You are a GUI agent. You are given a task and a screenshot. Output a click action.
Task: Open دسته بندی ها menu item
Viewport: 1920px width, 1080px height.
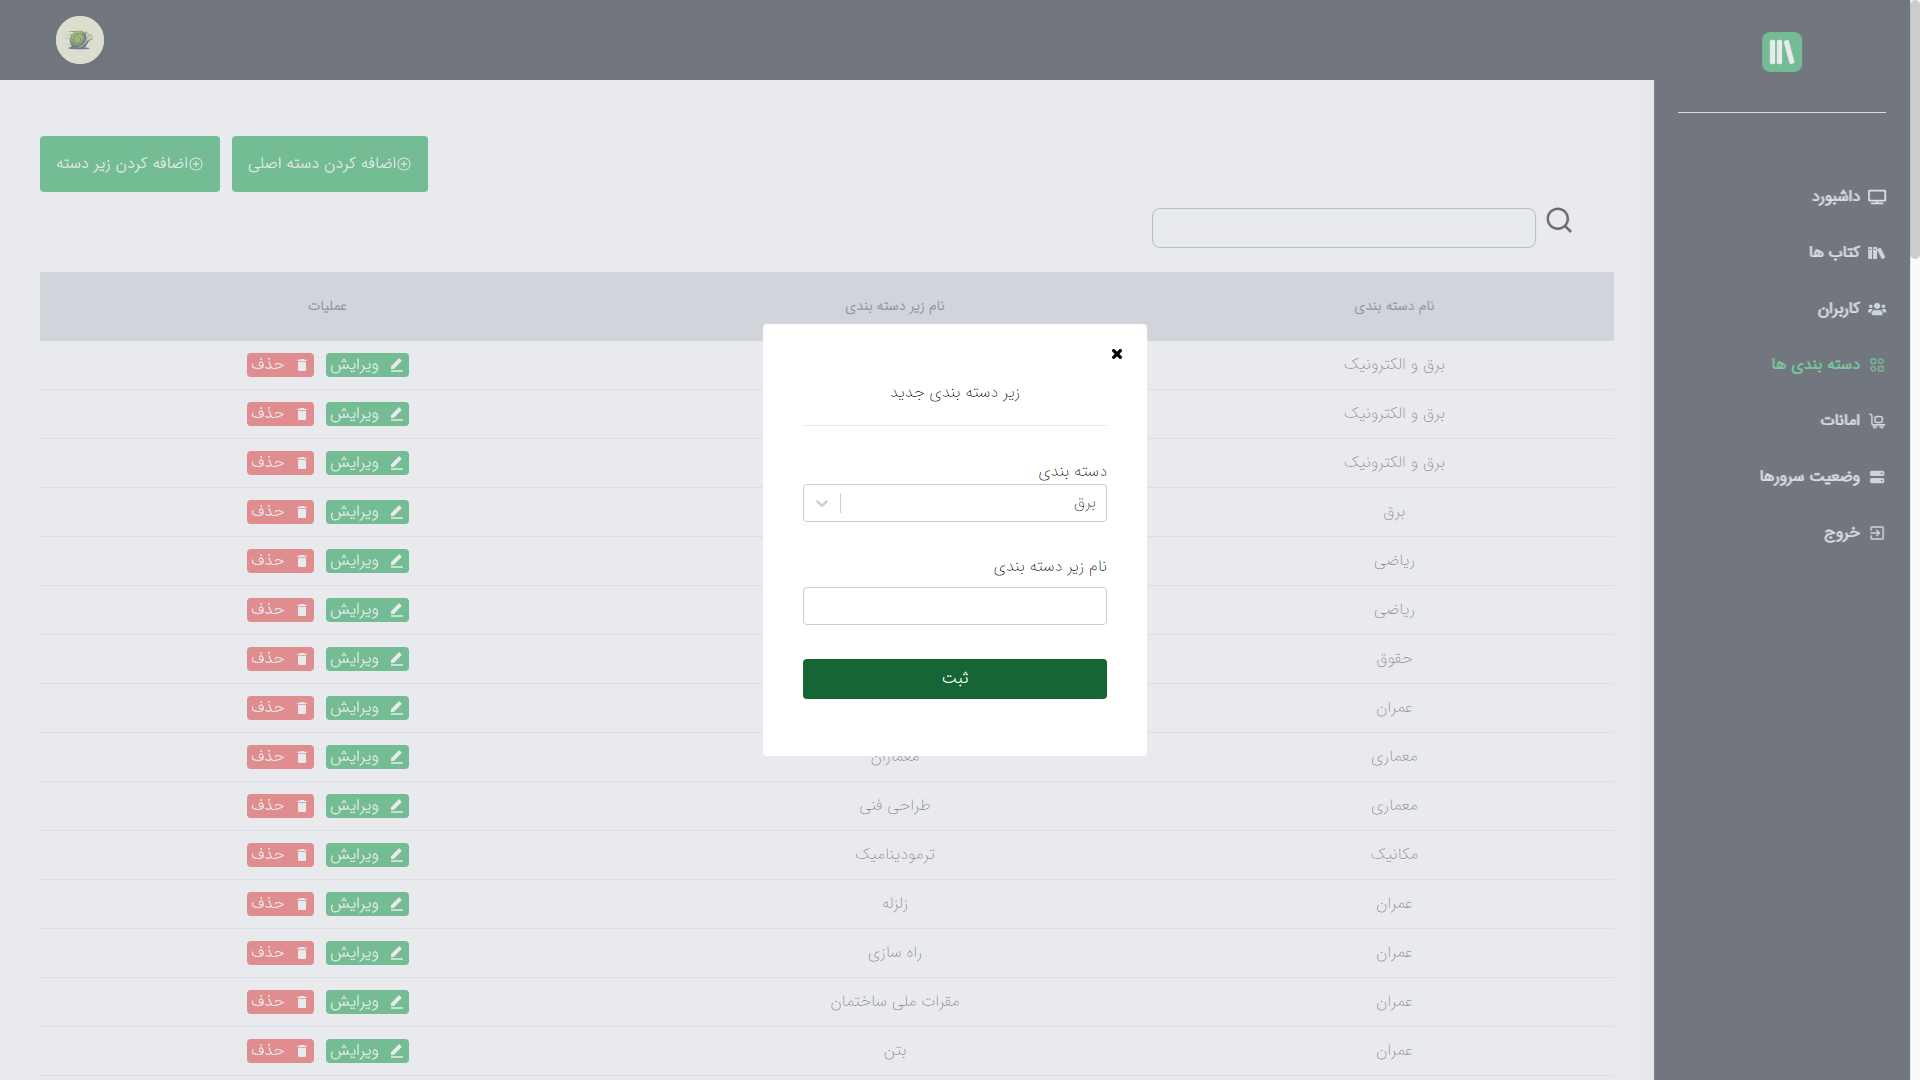click(1816, 365)
